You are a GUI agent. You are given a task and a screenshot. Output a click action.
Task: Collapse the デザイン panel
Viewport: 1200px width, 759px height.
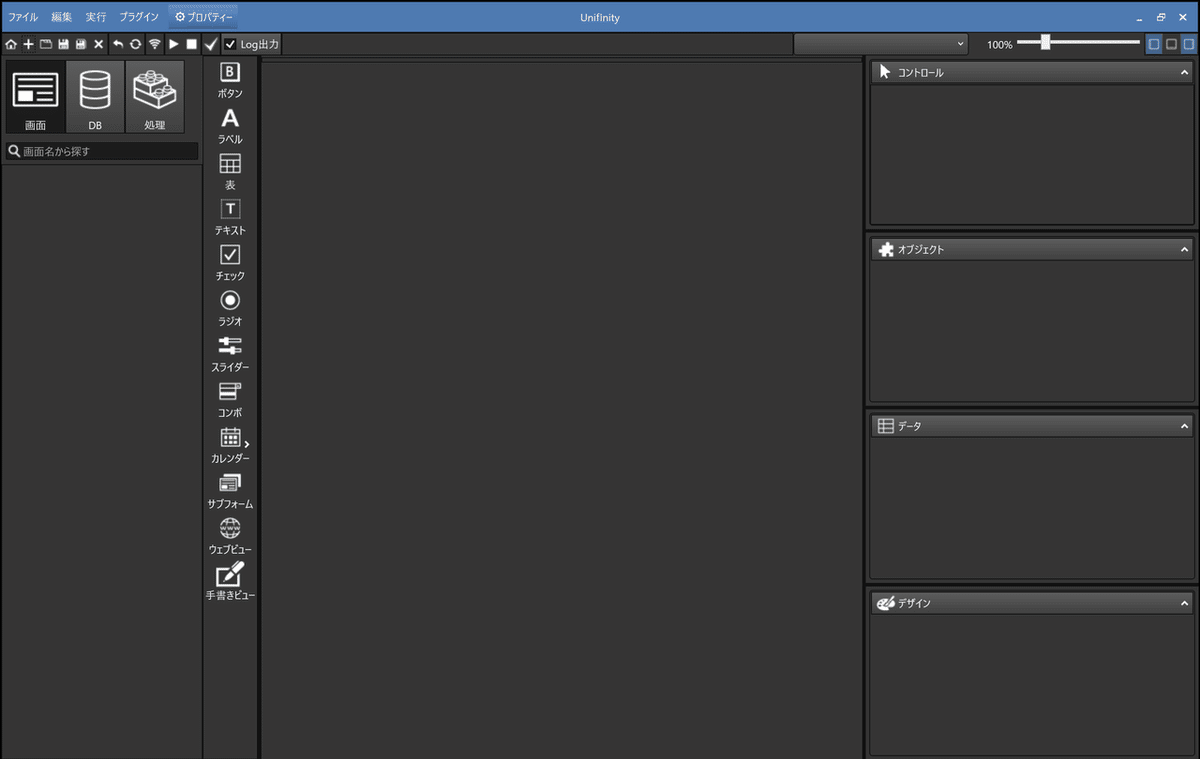click(1185, 603)
